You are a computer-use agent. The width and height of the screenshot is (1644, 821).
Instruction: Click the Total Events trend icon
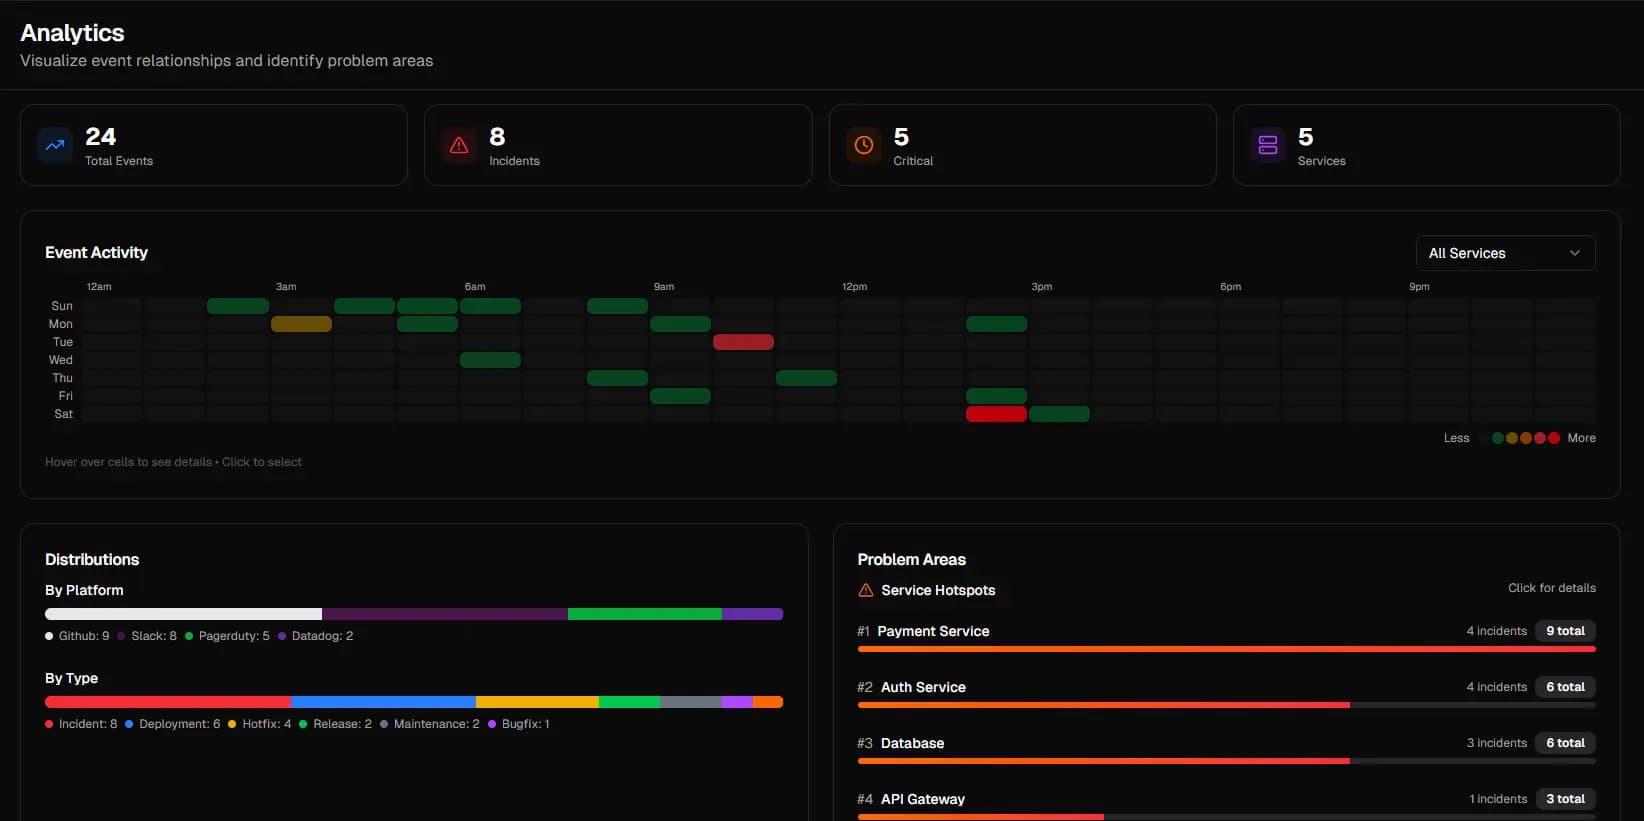coord(55,145)
